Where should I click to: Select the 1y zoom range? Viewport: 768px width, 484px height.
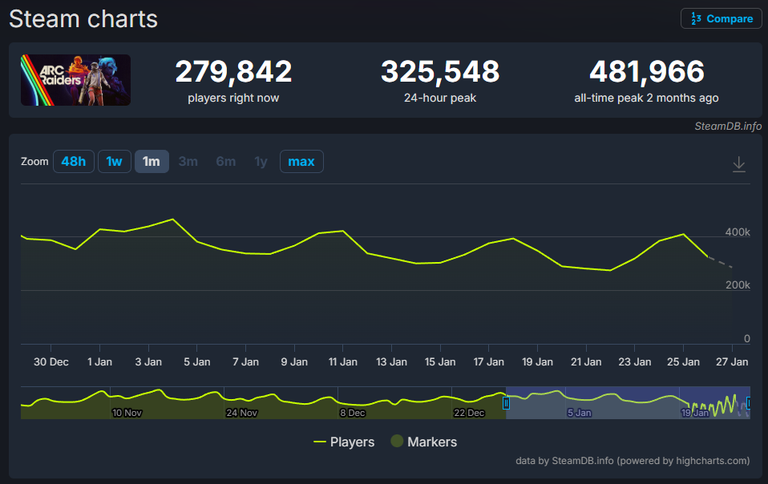point(261,161)
